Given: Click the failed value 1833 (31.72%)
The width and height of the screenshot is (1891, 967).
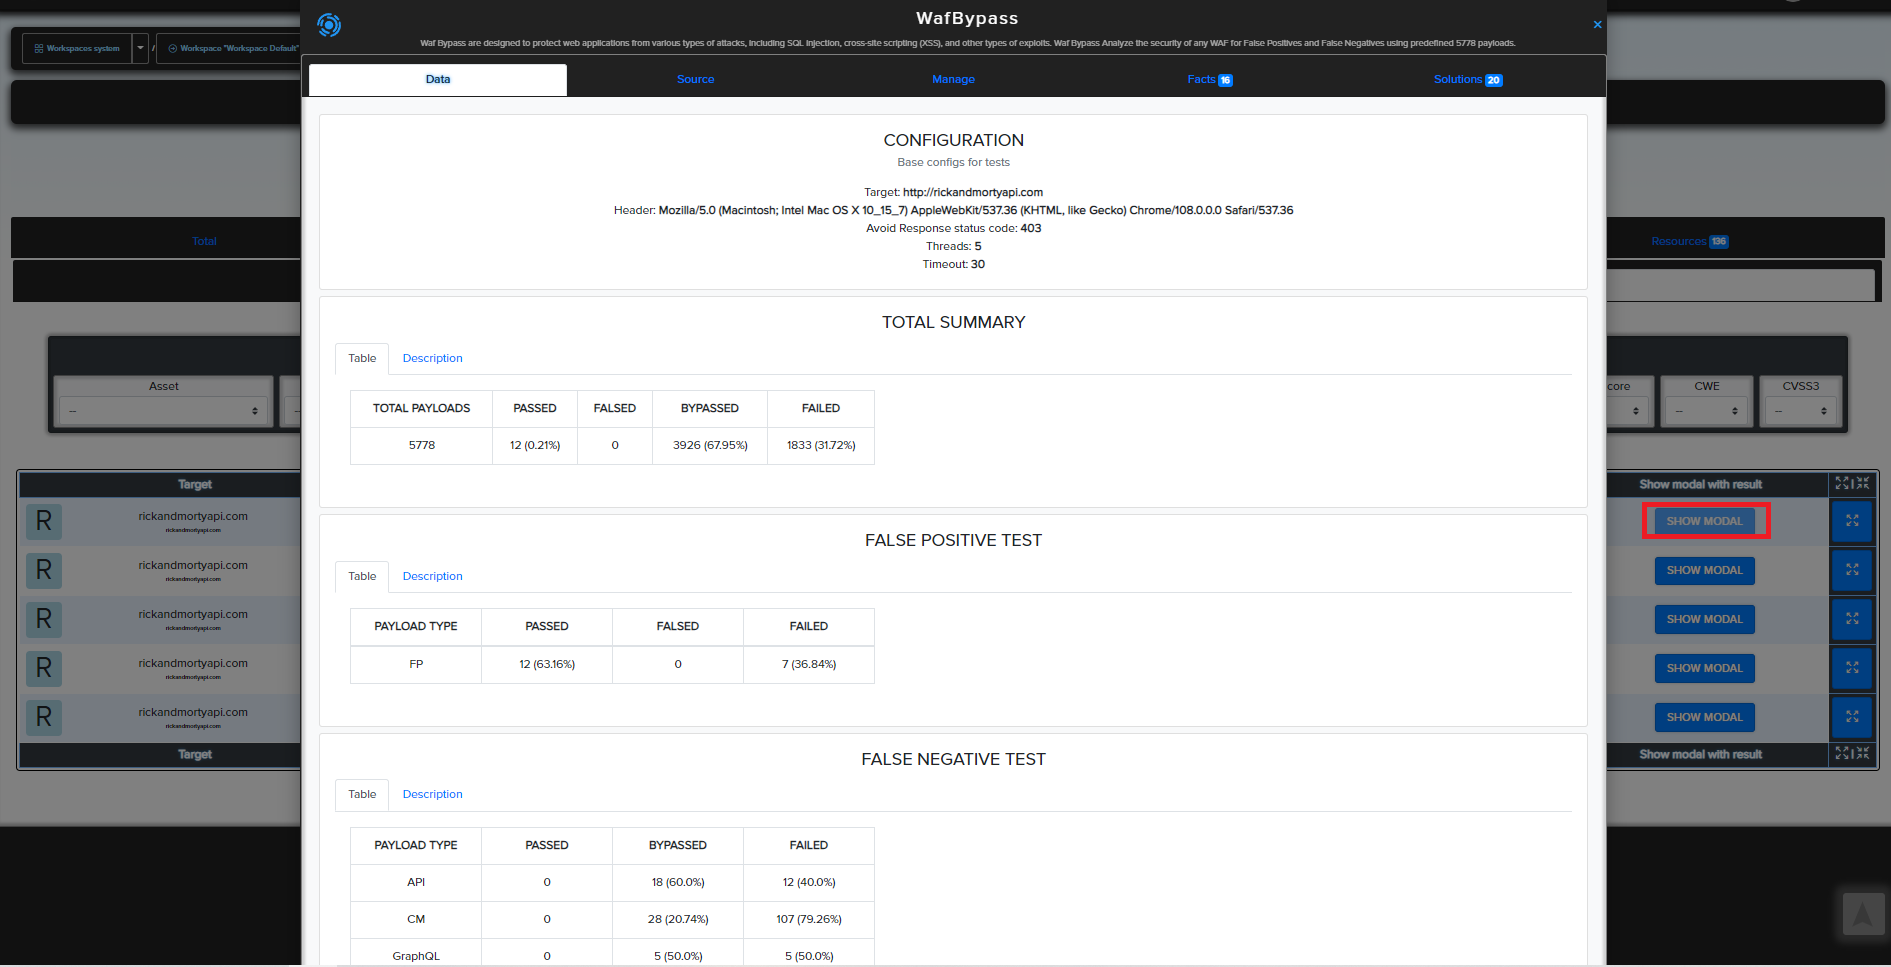Looking at the screenshot, I should (x=821, y=445).
